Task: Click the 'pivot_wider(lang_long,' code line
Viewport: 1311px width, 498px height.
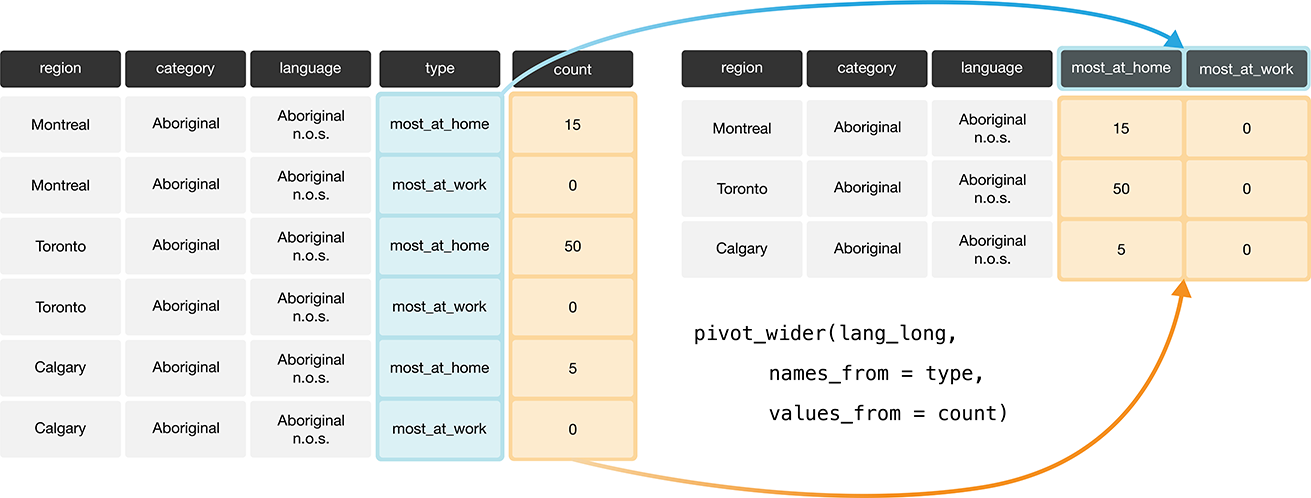Action: [x=832, y=333]
